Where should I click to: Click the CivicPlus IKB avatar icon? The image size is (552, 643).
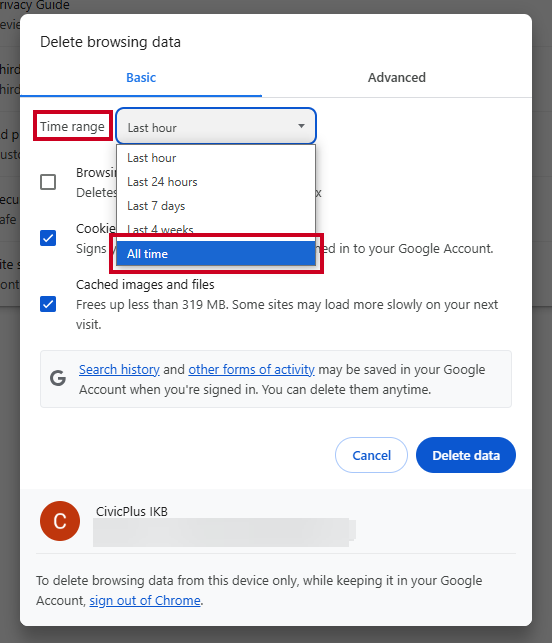60,521
